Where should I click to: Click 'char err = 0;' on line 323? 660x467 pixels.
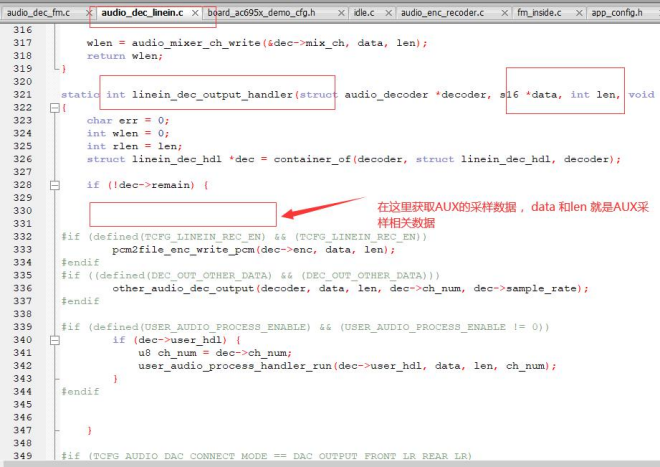128,121
